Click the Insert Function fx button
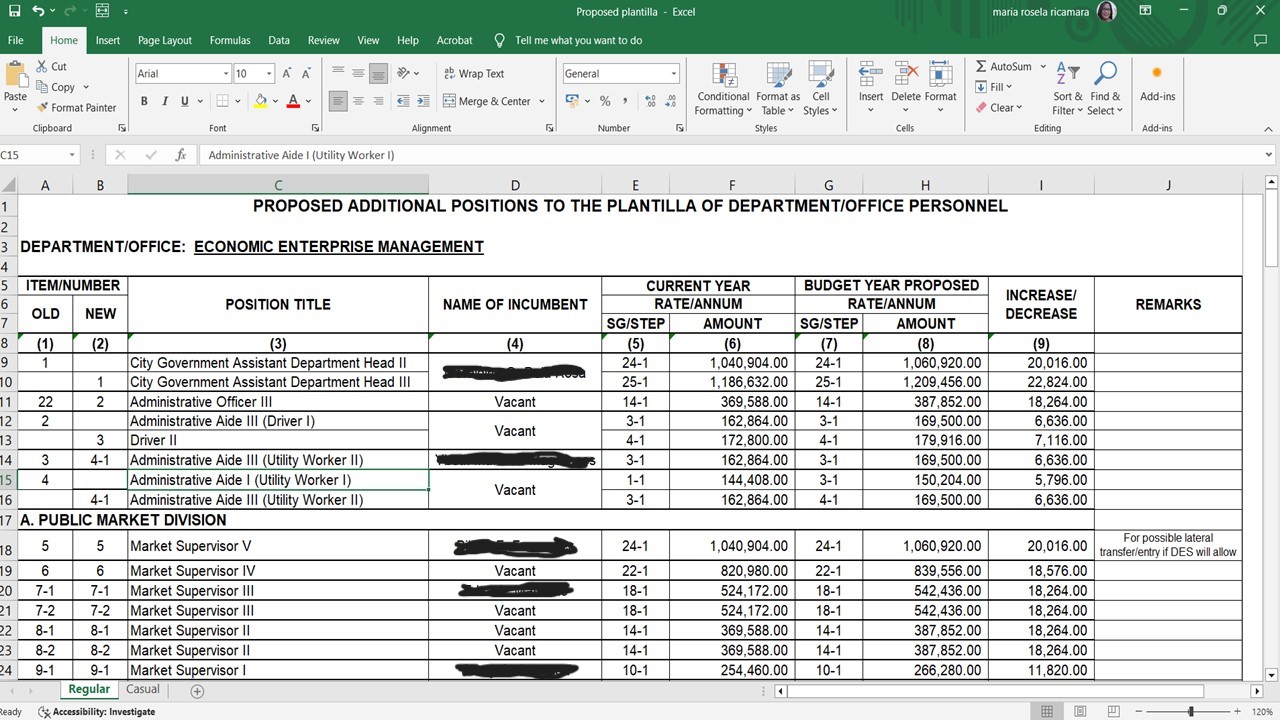 (181, 155)
